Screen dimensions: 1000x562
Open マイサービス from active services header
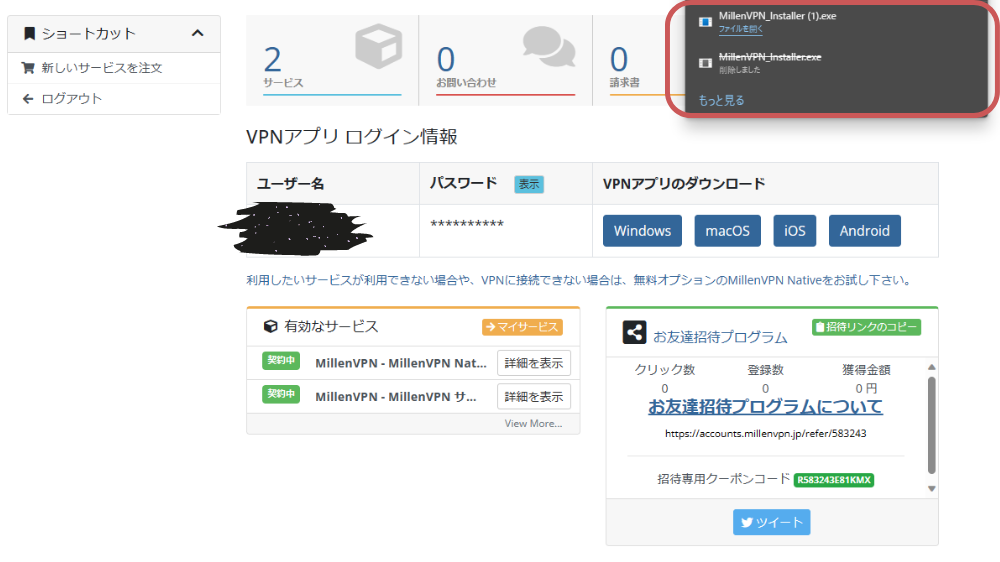click(x=522, y=327)
